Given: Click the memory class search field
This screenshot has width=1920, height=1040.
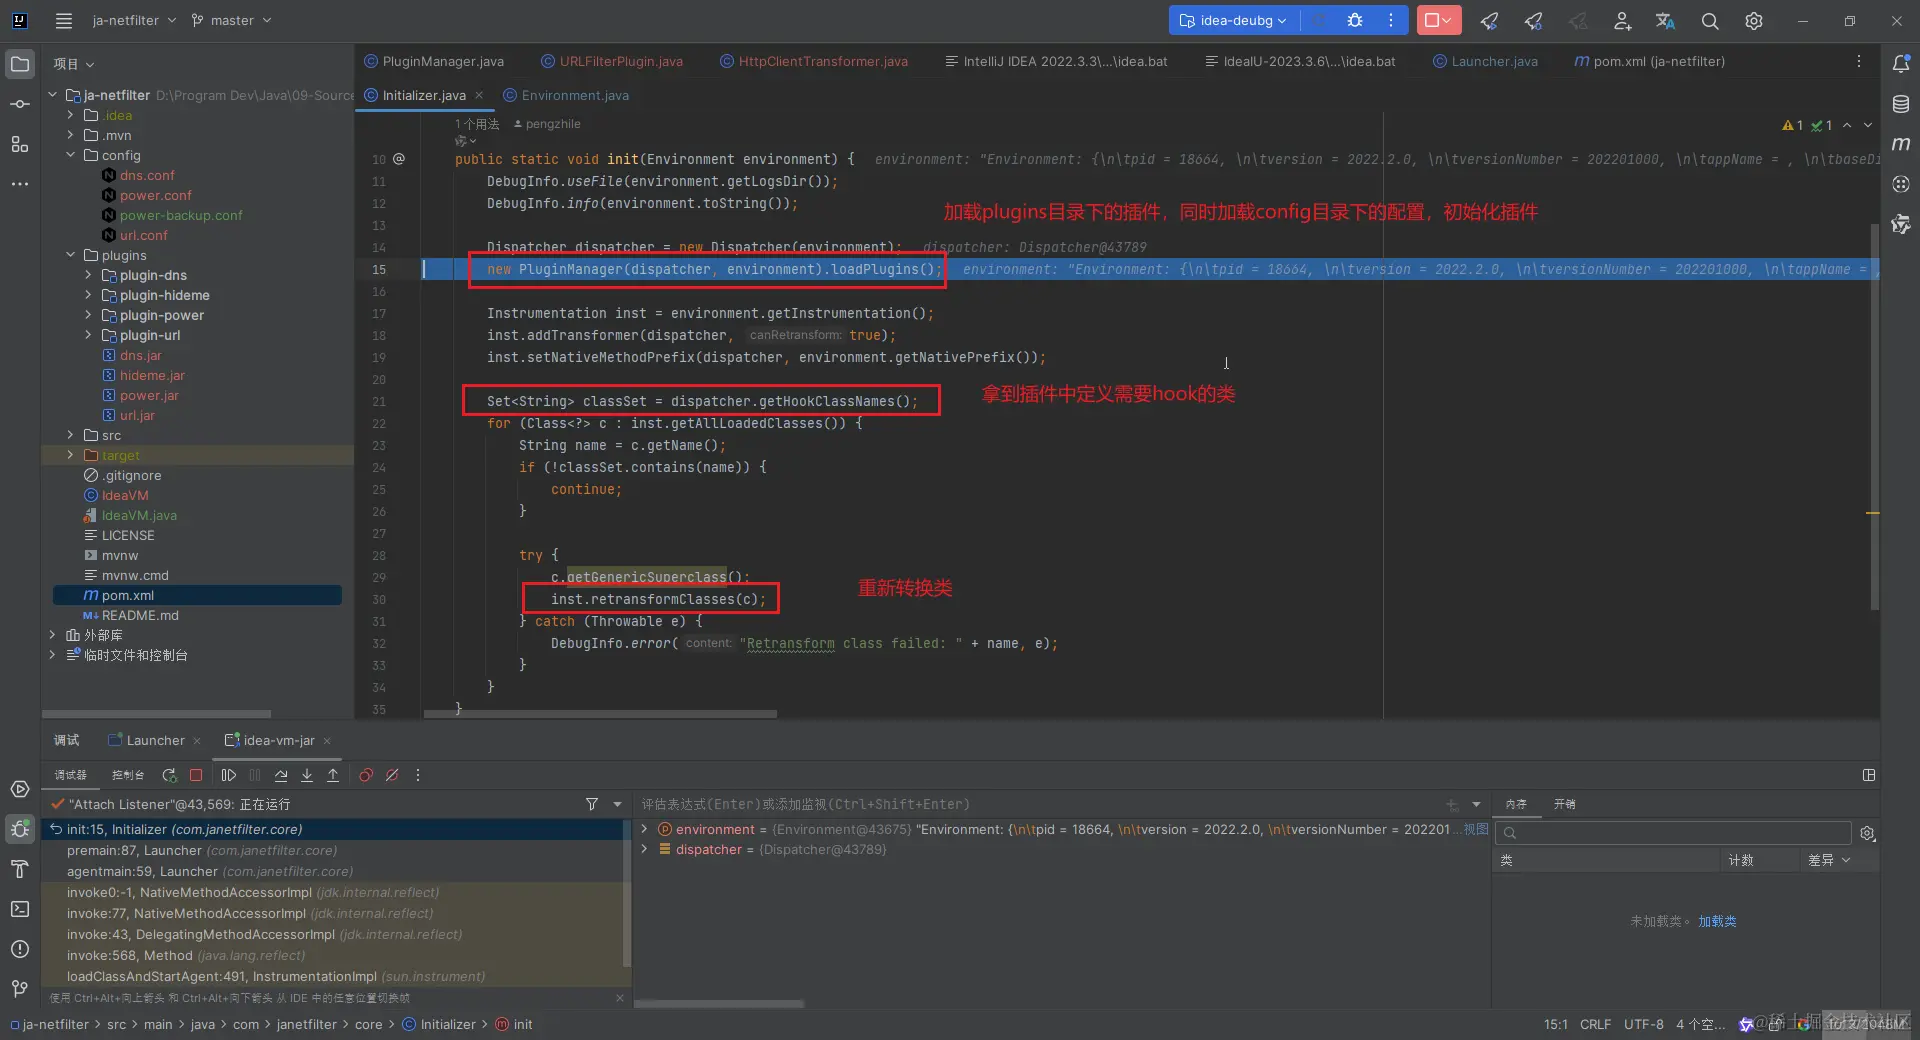Looking at the screenshot, I should coord(1673,833).
